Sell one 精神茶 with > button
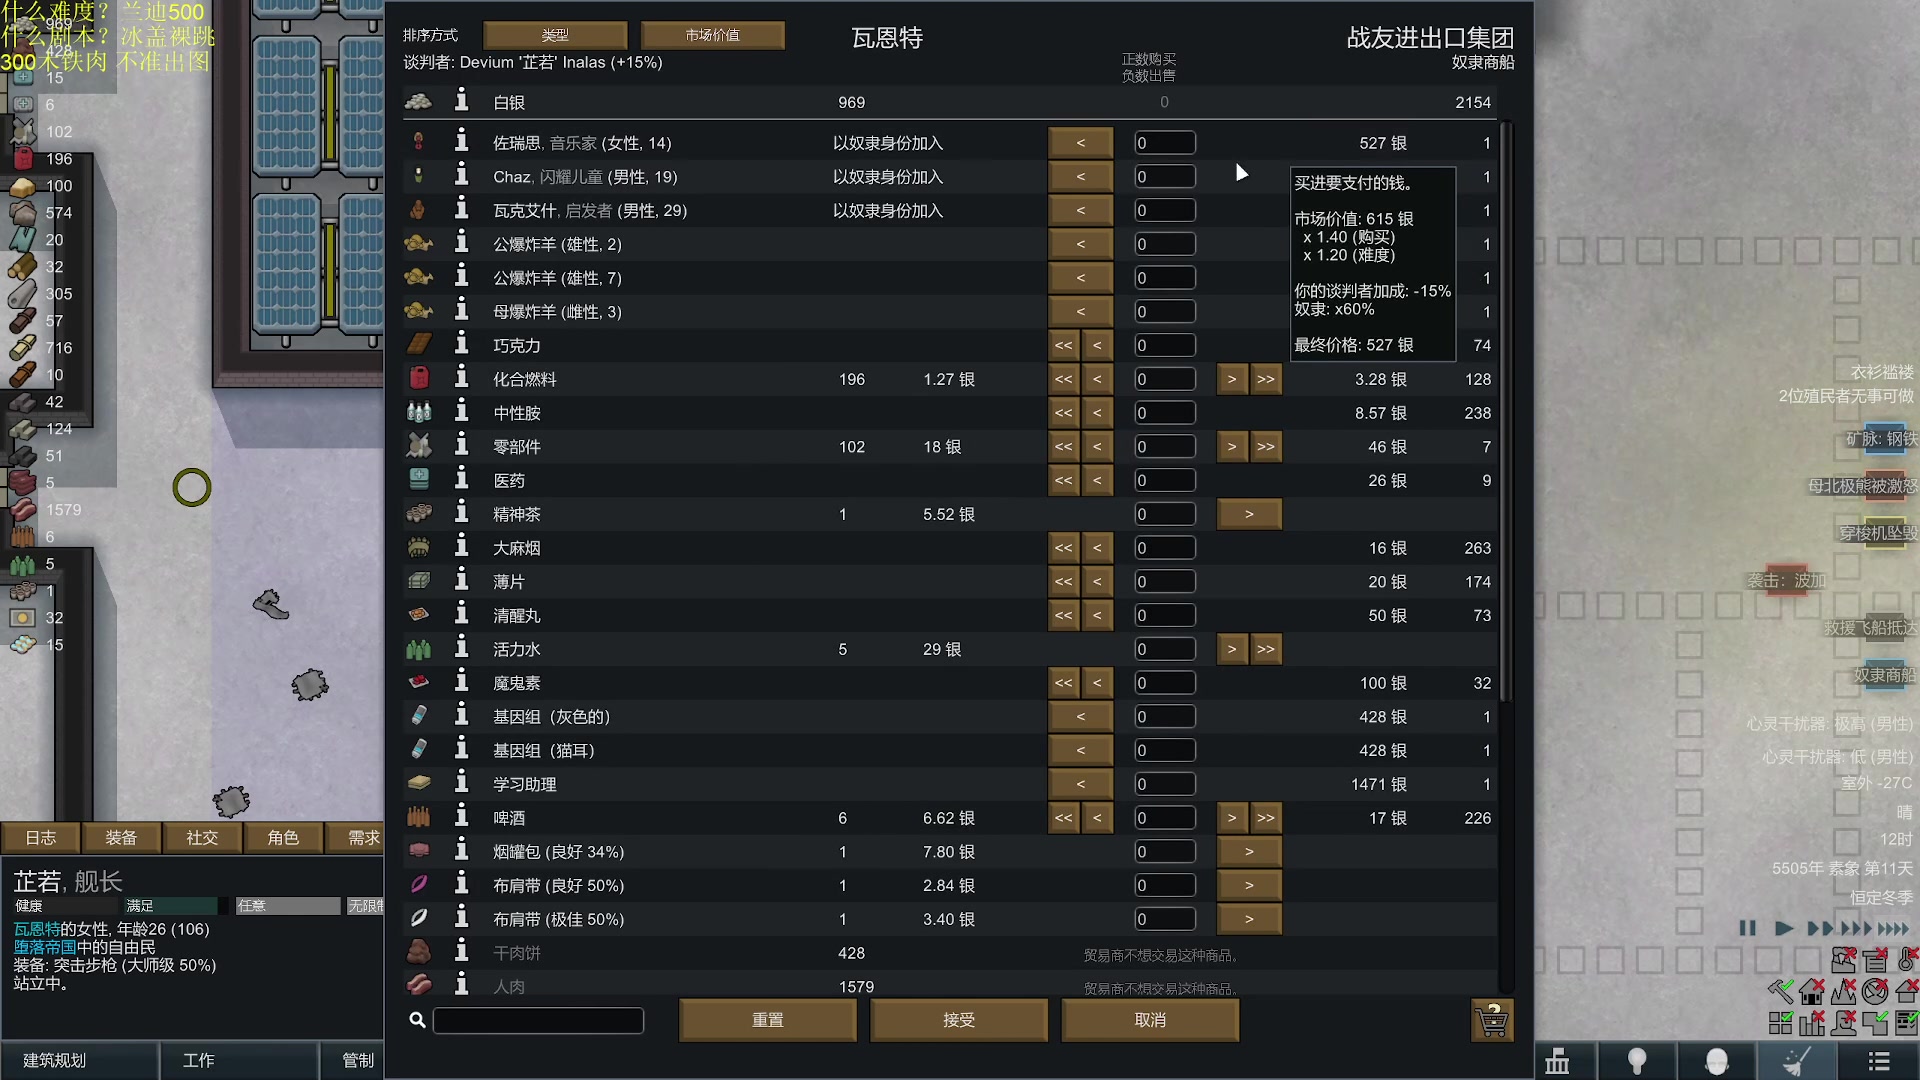 pos(1249,514)
